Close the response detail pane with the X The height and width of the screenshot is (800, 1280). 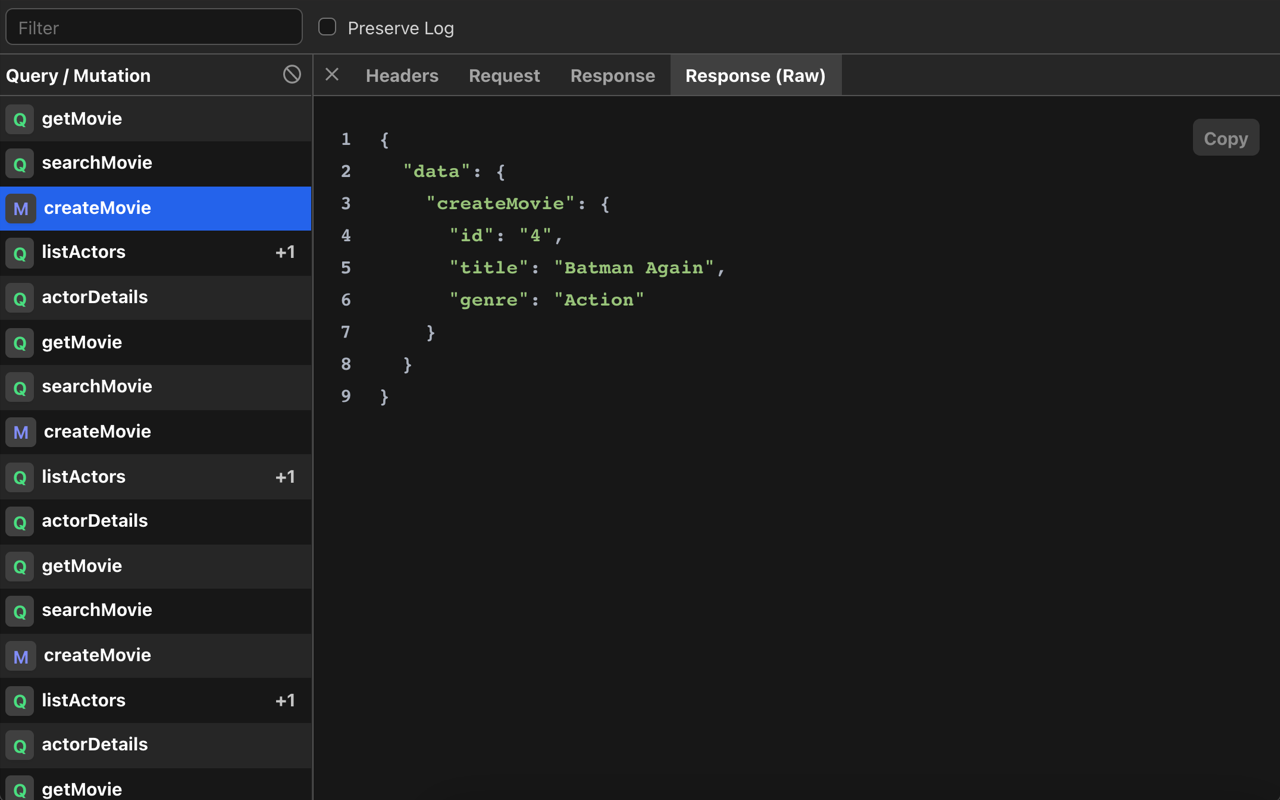[x=331, y=74]
